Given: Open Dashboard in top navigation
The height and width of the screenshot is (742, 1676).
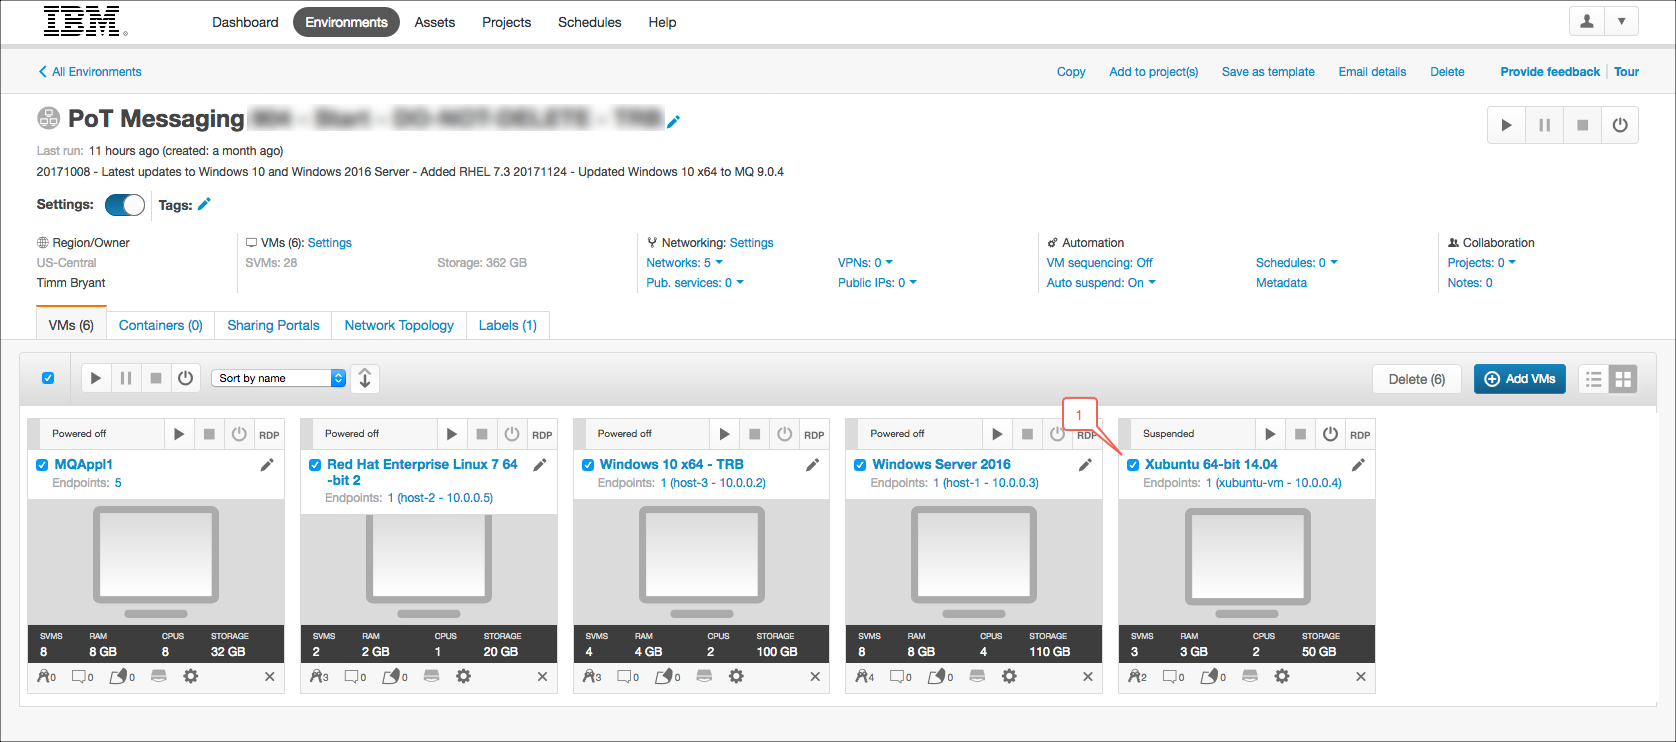Looking at the screenshot, I should click(x=245, y=22).
